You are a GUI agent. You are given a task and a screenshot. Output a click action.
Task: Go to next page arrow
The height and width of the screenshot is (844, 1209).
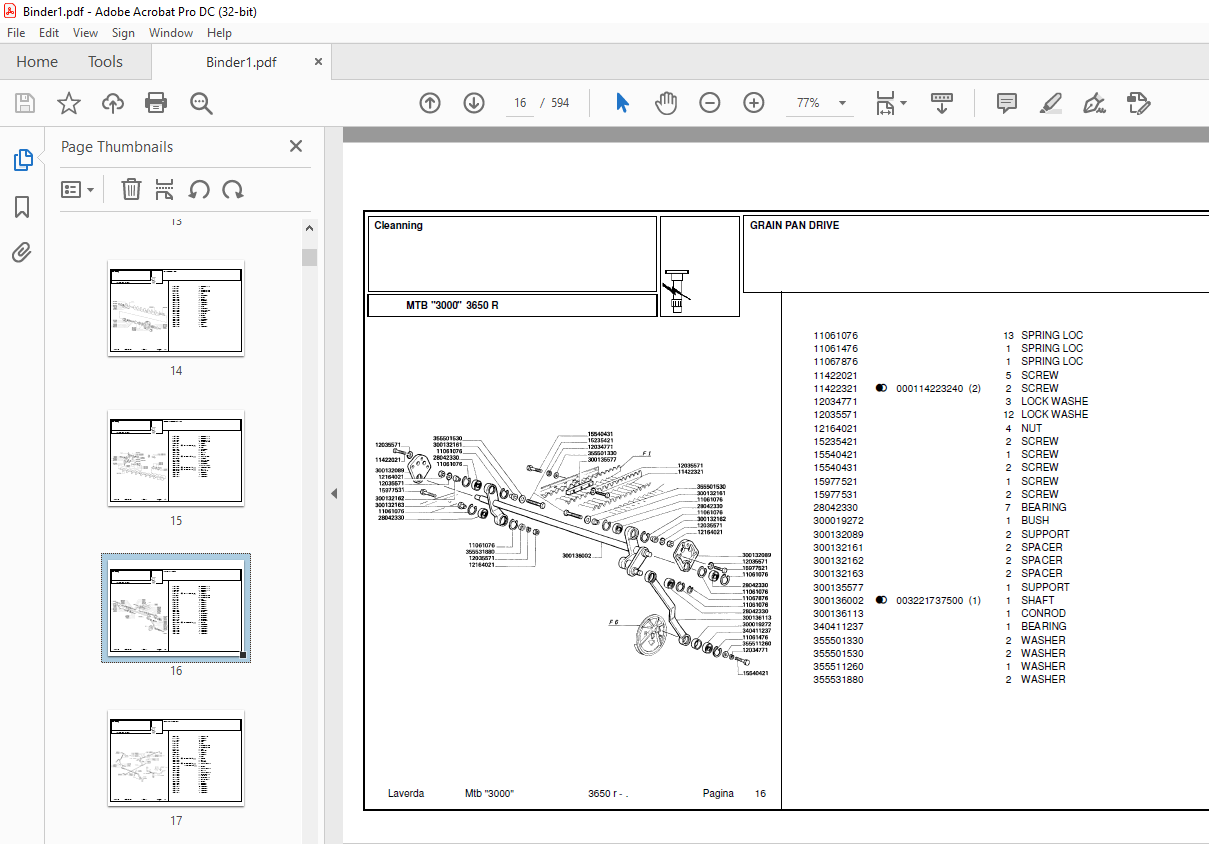click(474, 103)
